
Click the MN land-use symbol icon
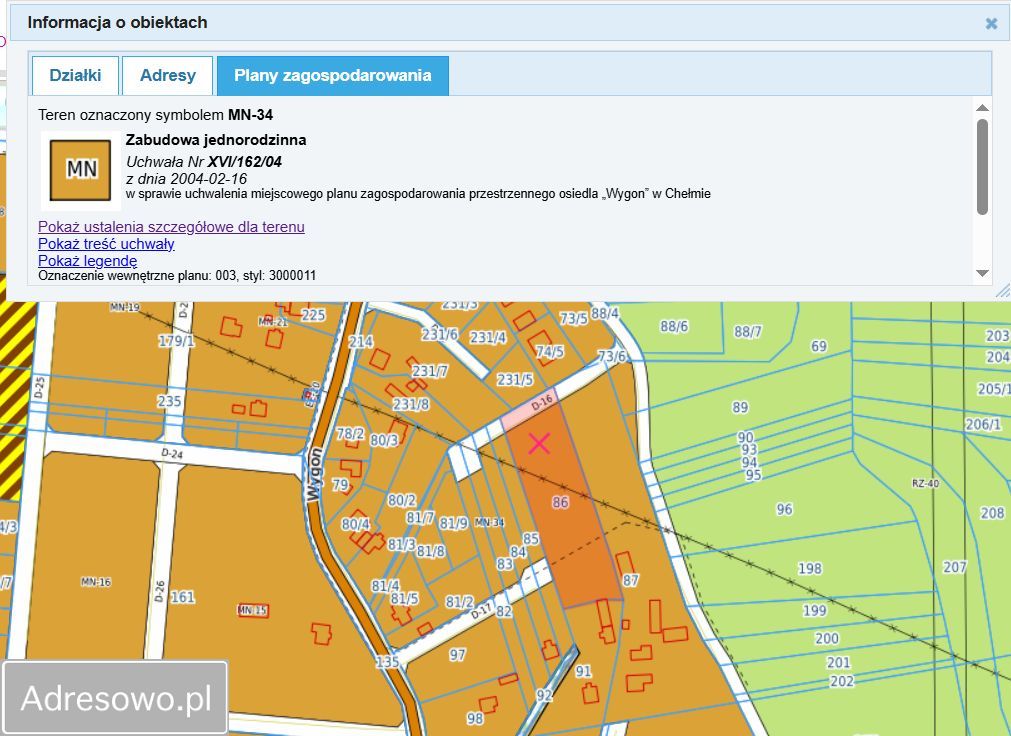coord(81,170)
